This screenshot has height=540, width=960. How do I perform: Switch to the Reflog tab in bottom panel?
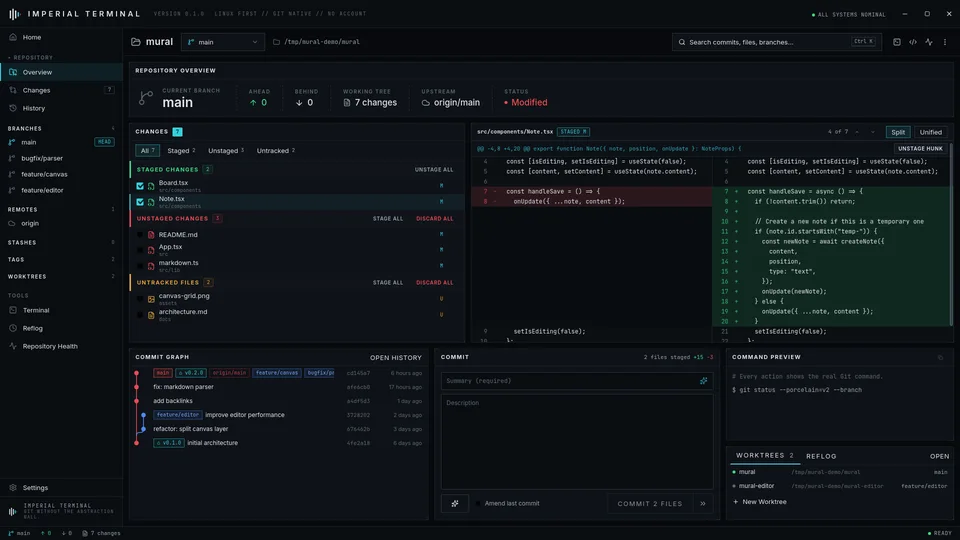click(x=821, y=456)
